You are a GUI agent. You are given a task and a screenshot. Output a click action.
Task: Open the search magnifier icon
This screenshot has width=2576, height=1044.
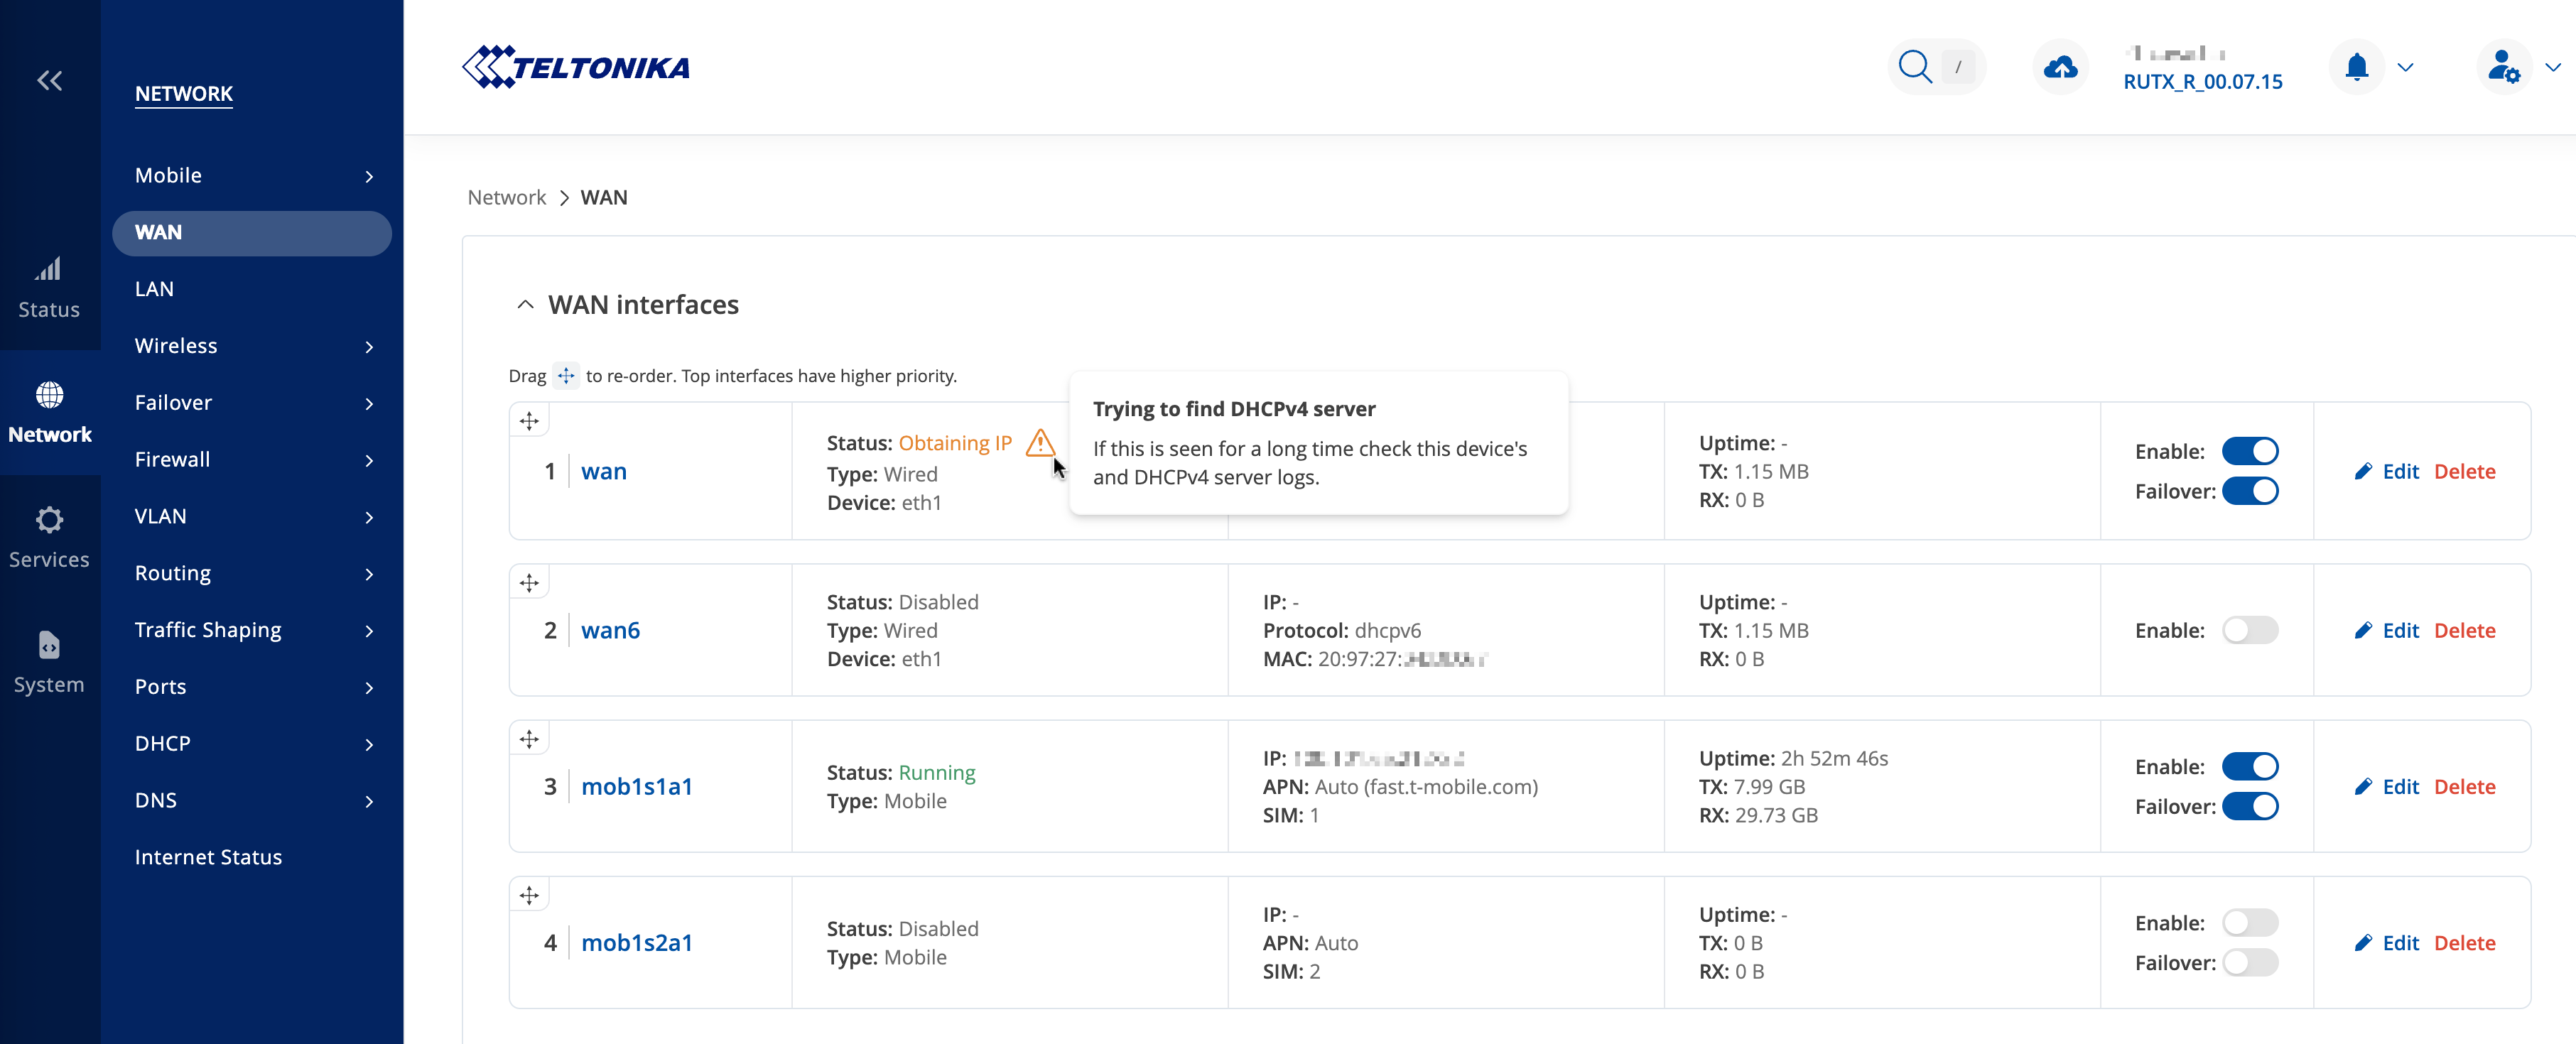pos(1914,67)
